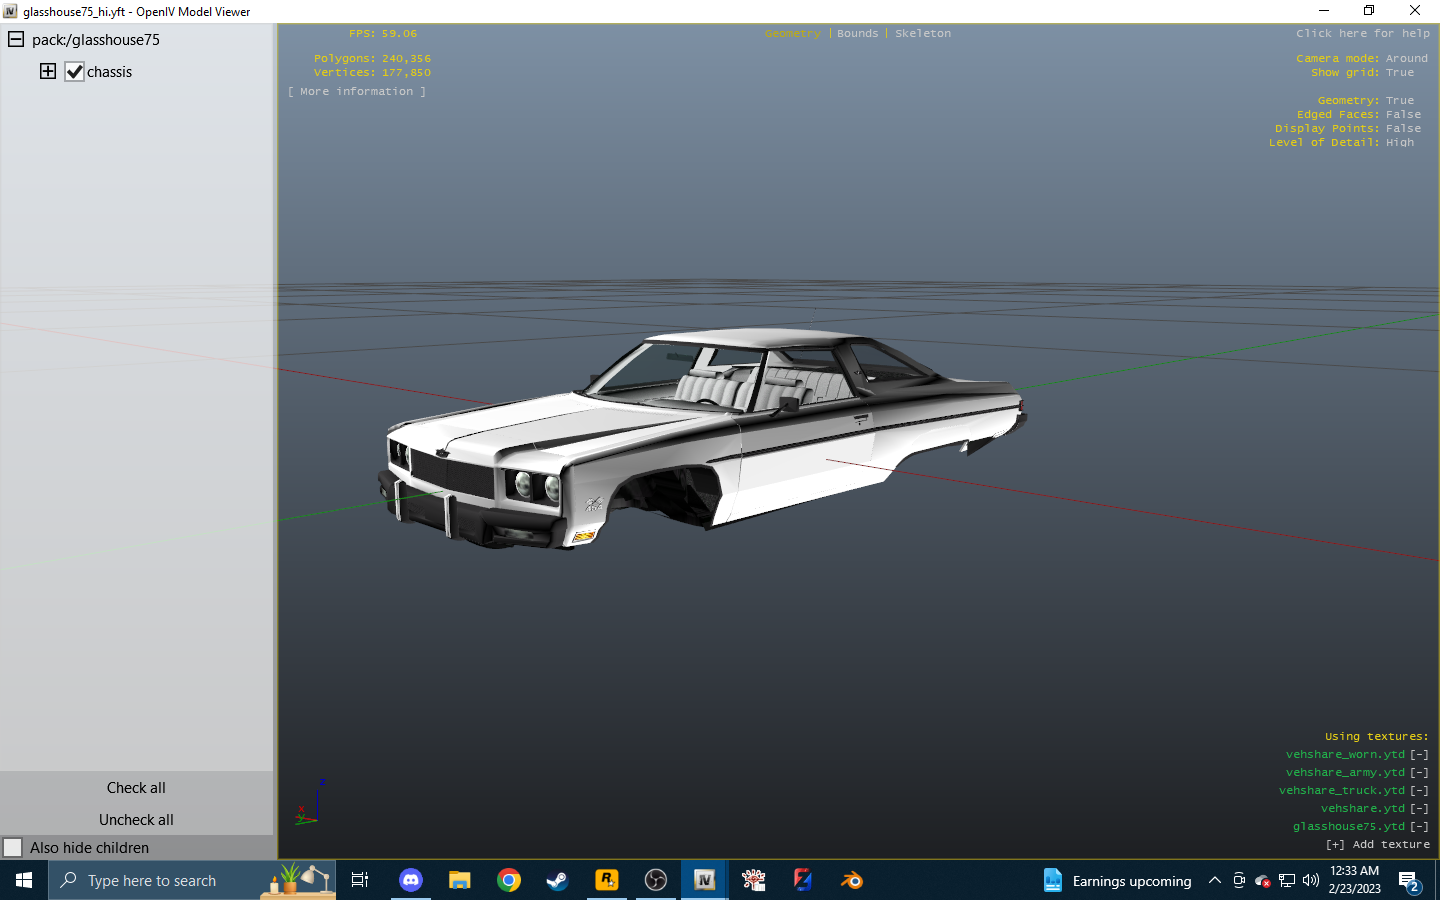Enable the "Also hide children" checkbox

point(12,847)
